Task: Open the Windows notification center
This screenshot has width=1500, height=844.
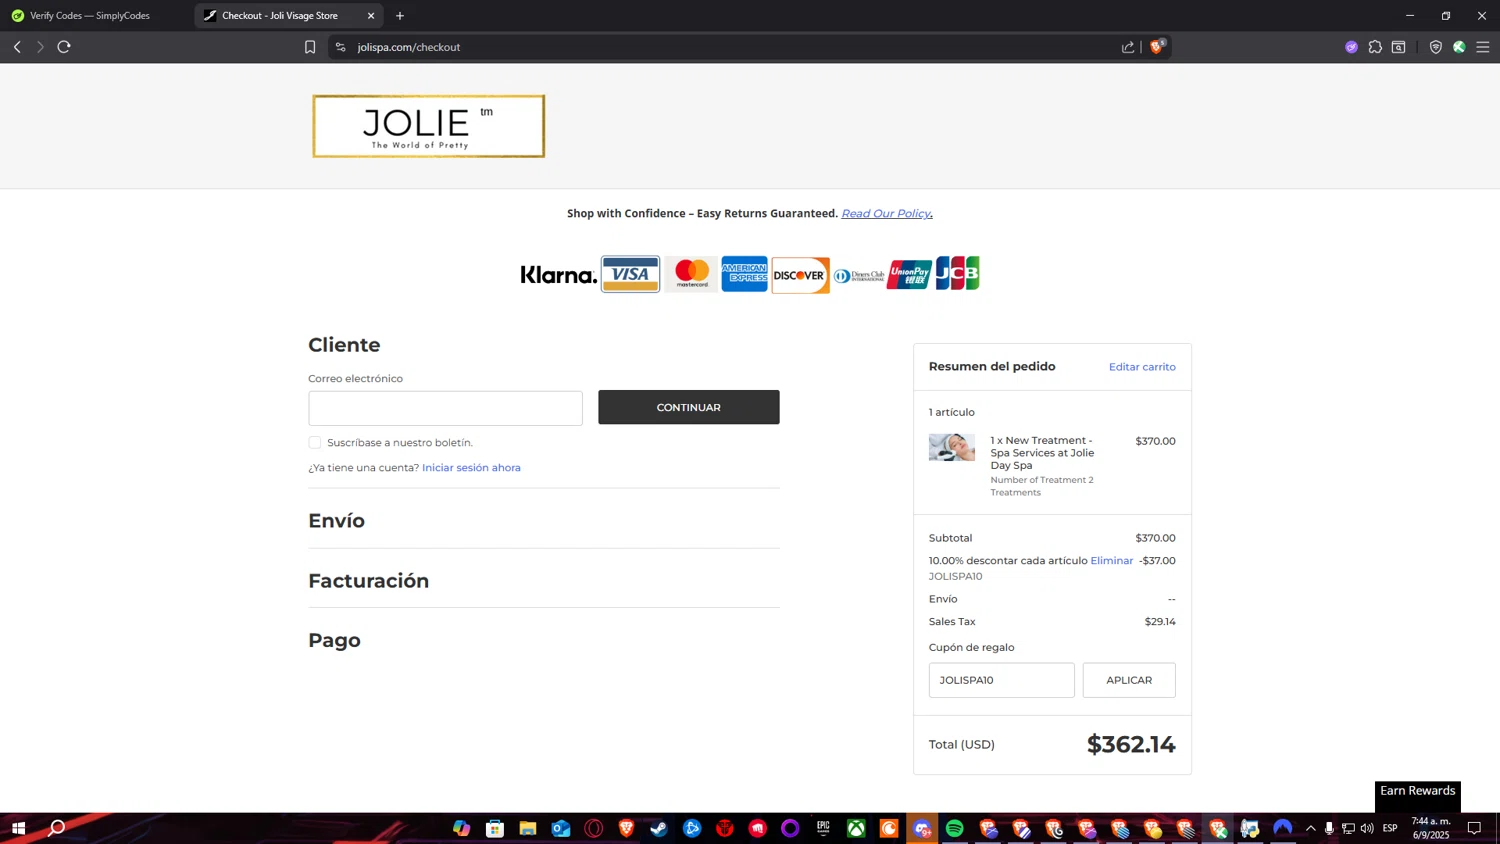Action: click(1474, 828)
